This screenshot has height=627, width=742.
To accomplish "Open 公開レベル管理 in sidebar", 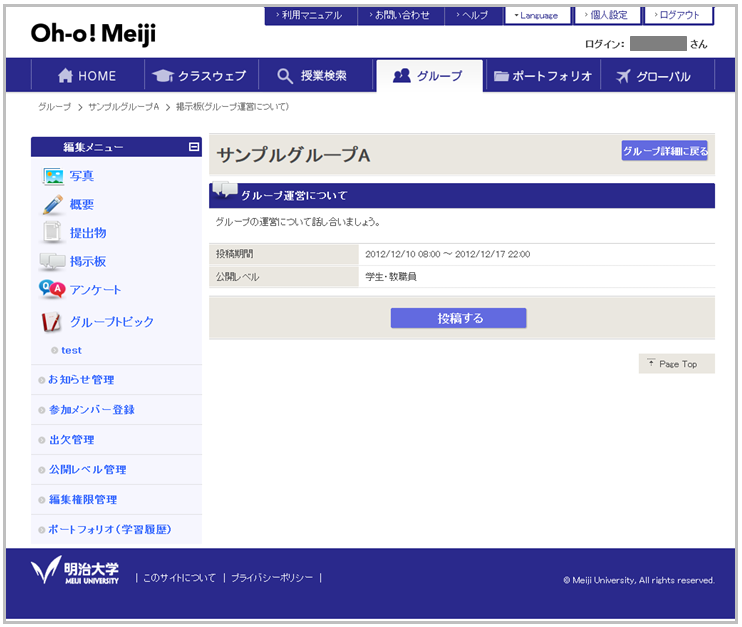I will pyautogui.click(x=88, y=469).
